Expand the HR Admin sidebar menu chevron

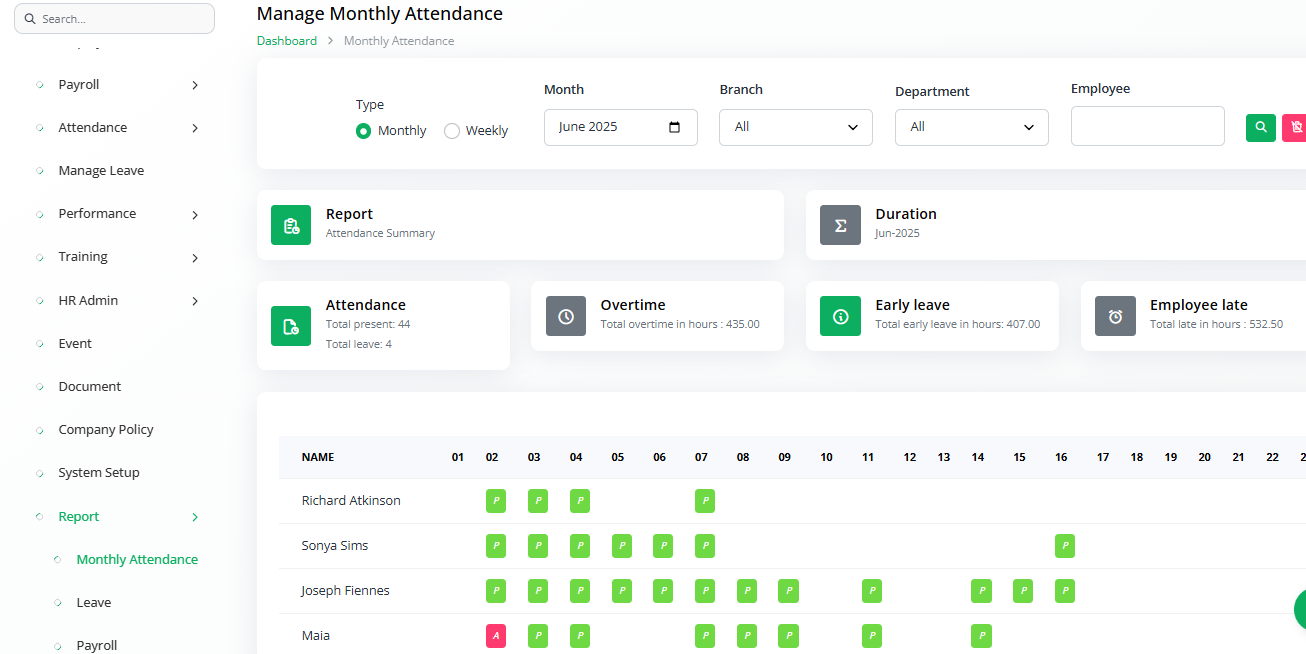[195, 301]
